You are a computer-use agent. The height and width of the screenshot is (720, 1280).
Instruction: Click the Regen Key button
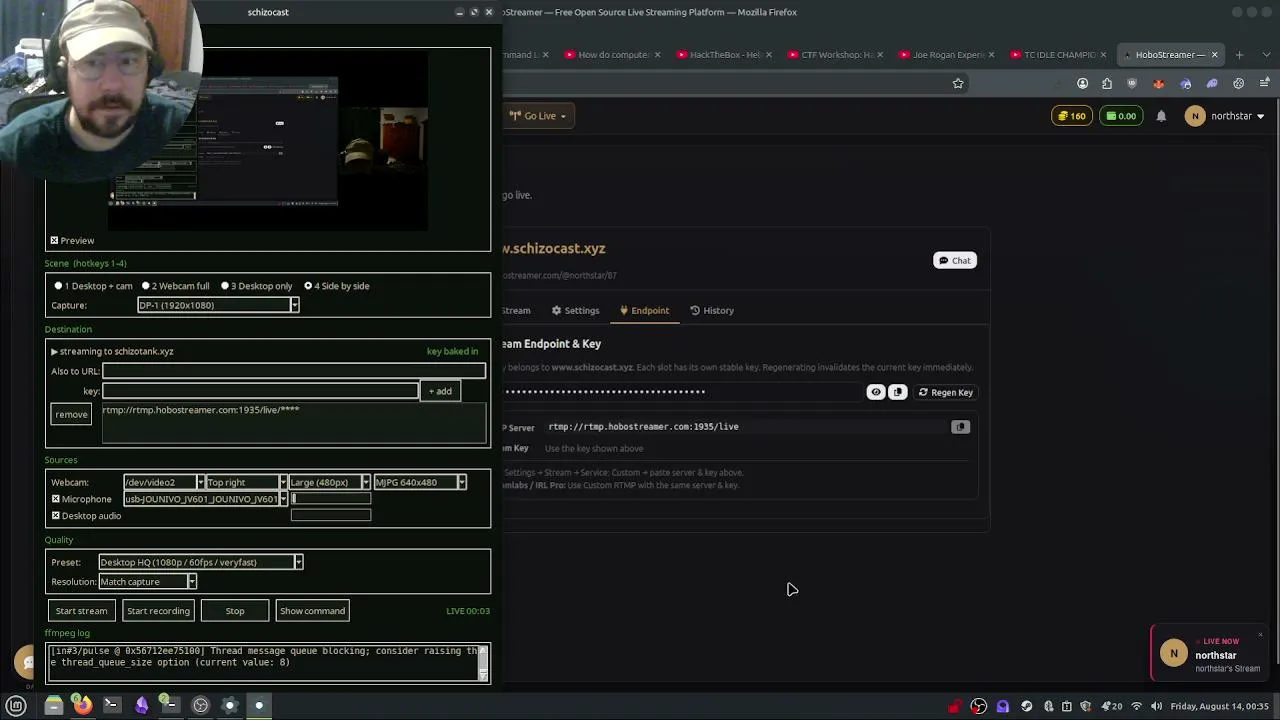tap(946, 392)
